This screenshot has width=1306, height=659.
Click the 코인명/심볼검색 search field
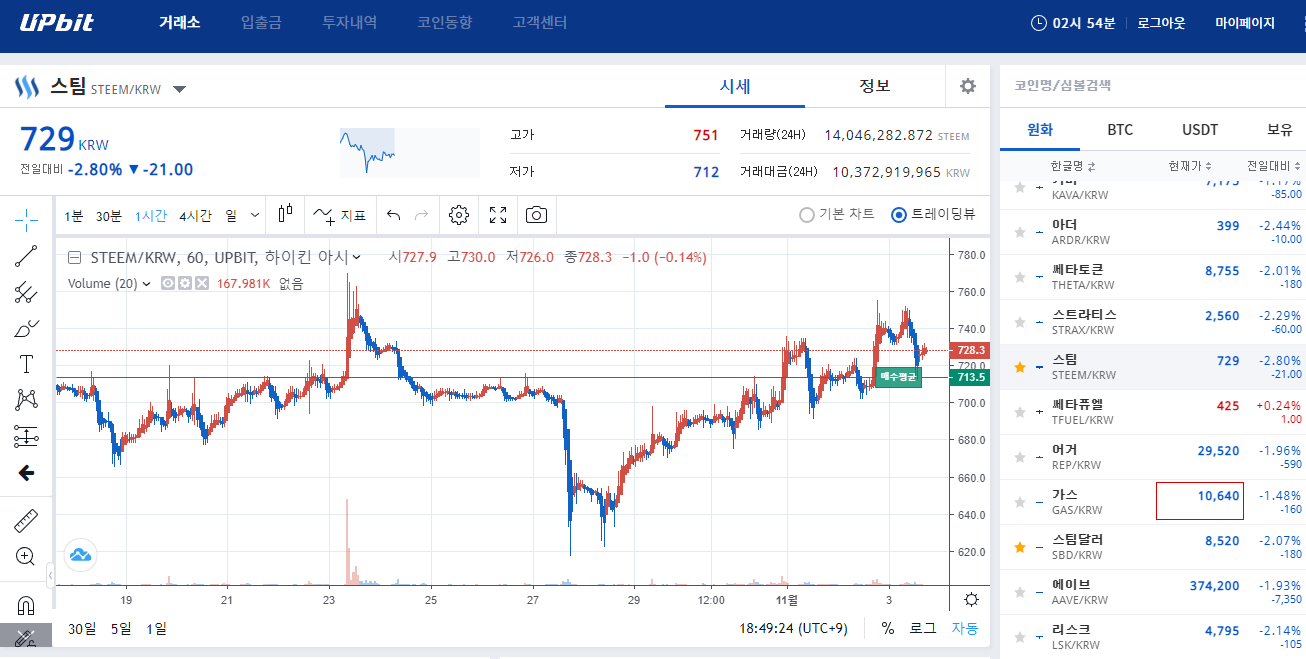(1153, 86)
